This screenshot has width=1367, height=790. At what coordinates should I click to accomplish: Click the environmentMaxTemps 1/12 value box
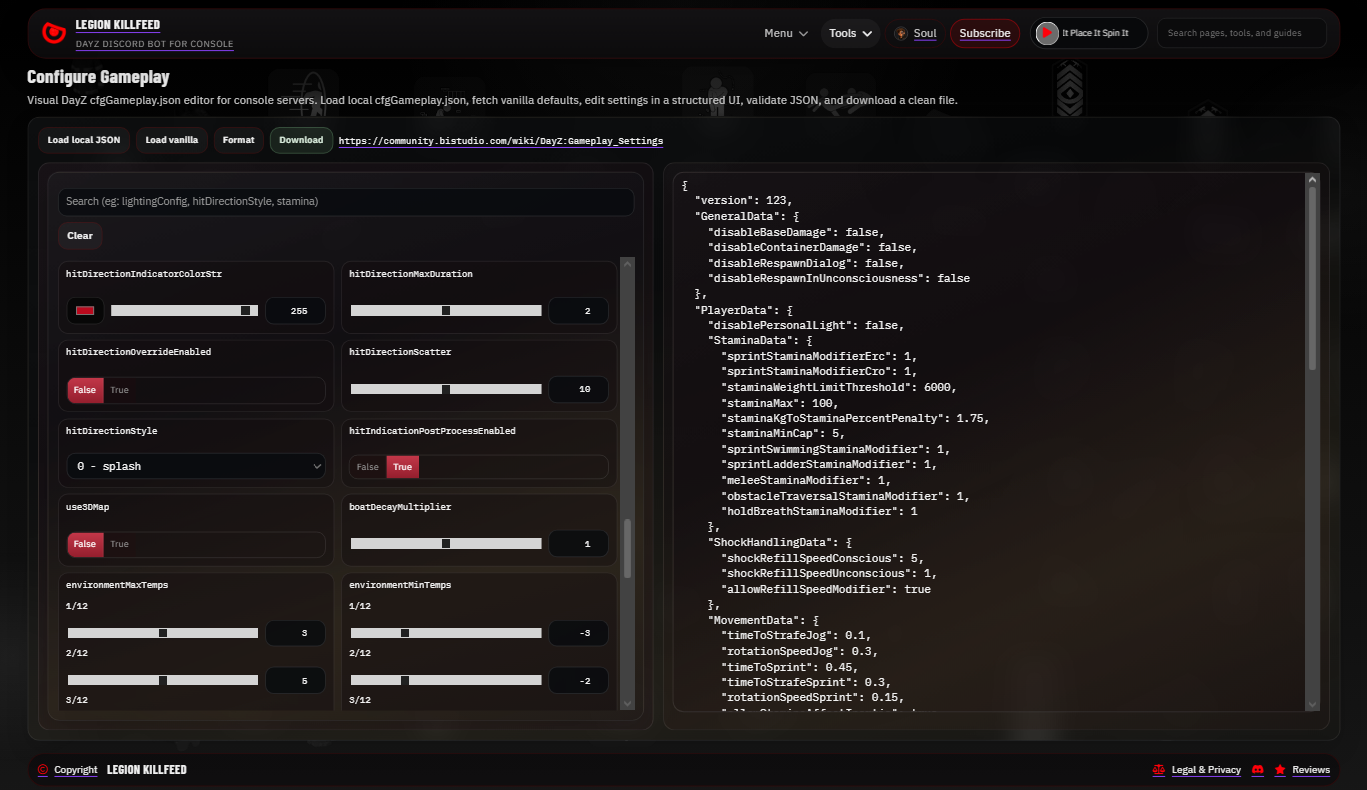pos(295,633)
